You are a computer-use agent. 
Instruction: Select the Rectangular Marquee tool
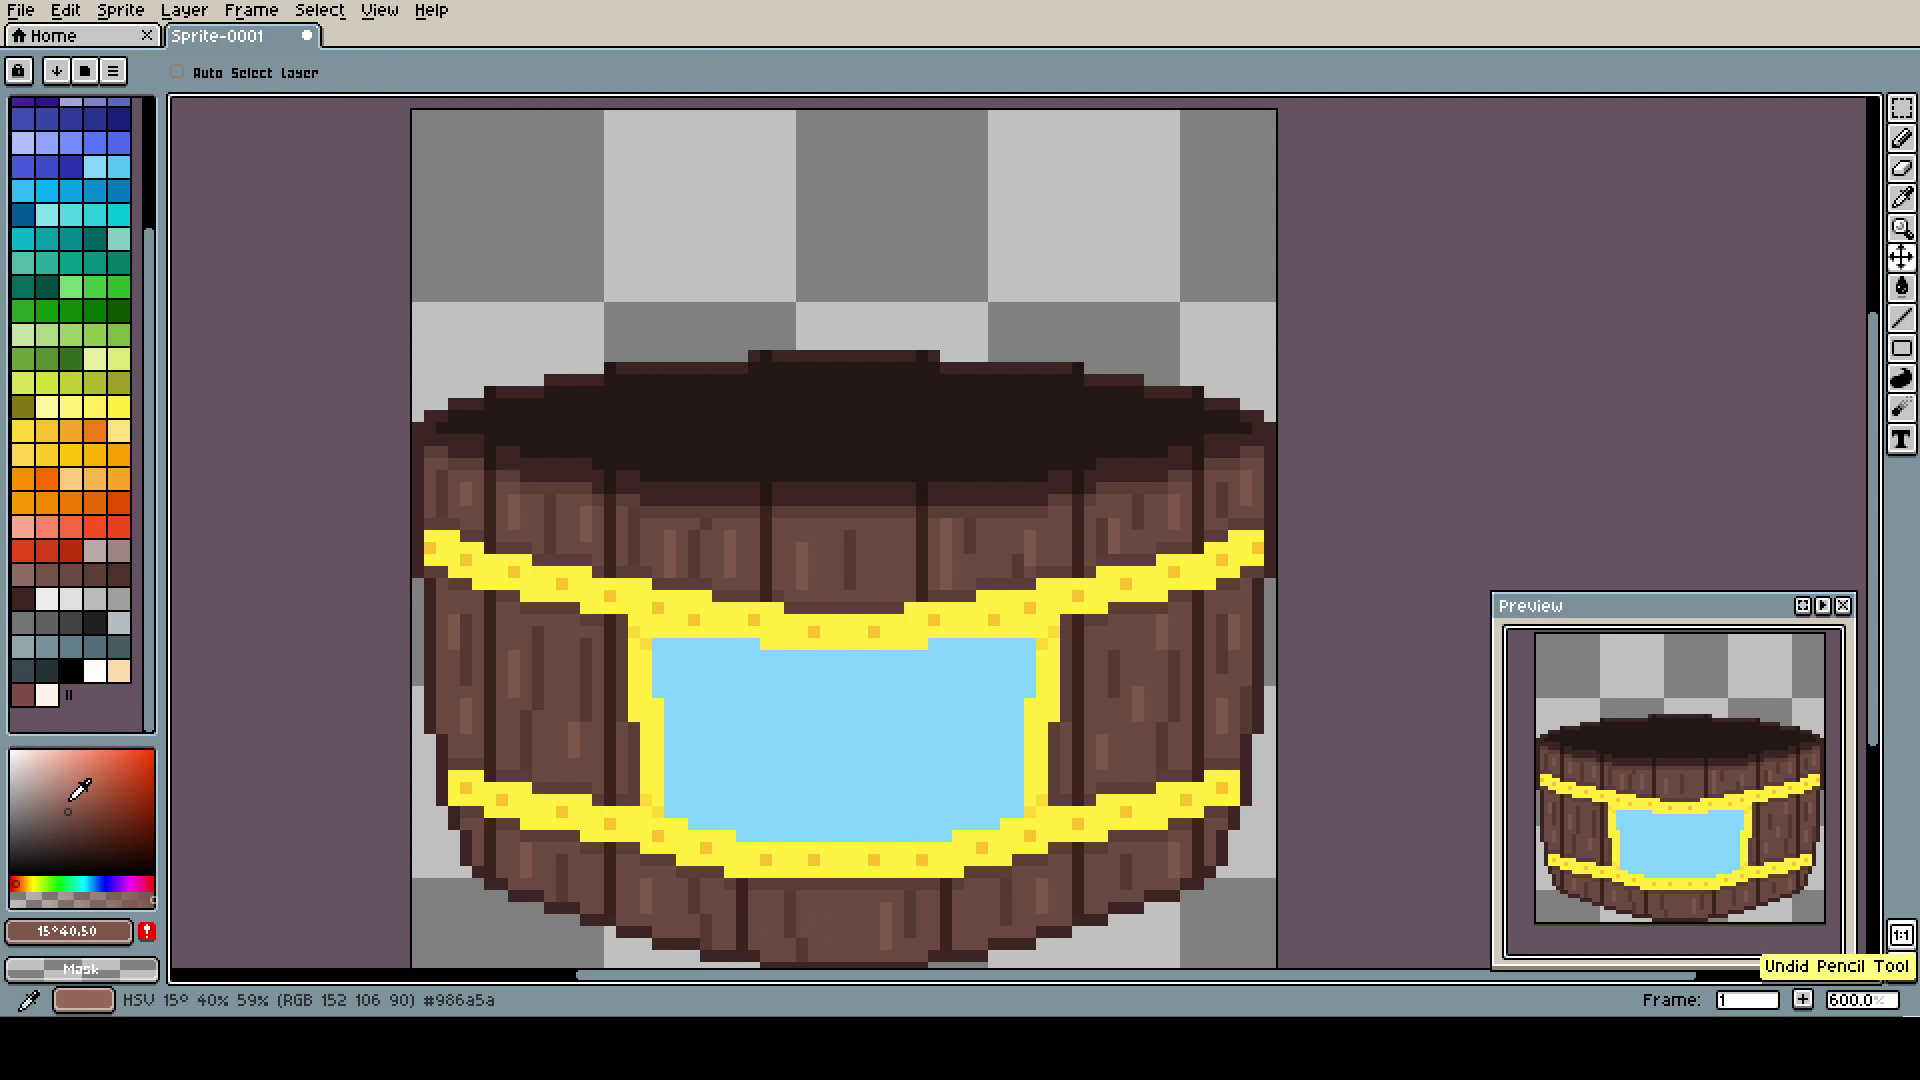click(x=1901, y=108)
